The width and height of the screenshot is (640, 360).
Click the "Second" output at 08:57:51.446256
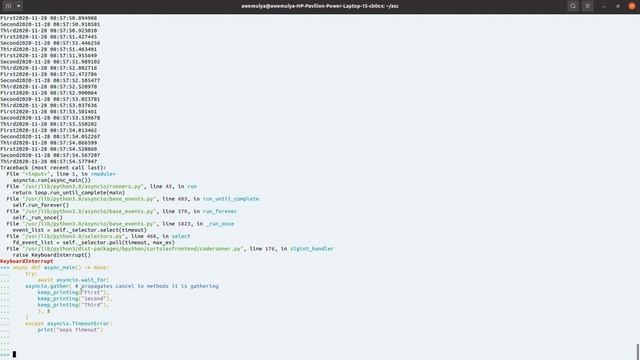click(x=50, y=43)
